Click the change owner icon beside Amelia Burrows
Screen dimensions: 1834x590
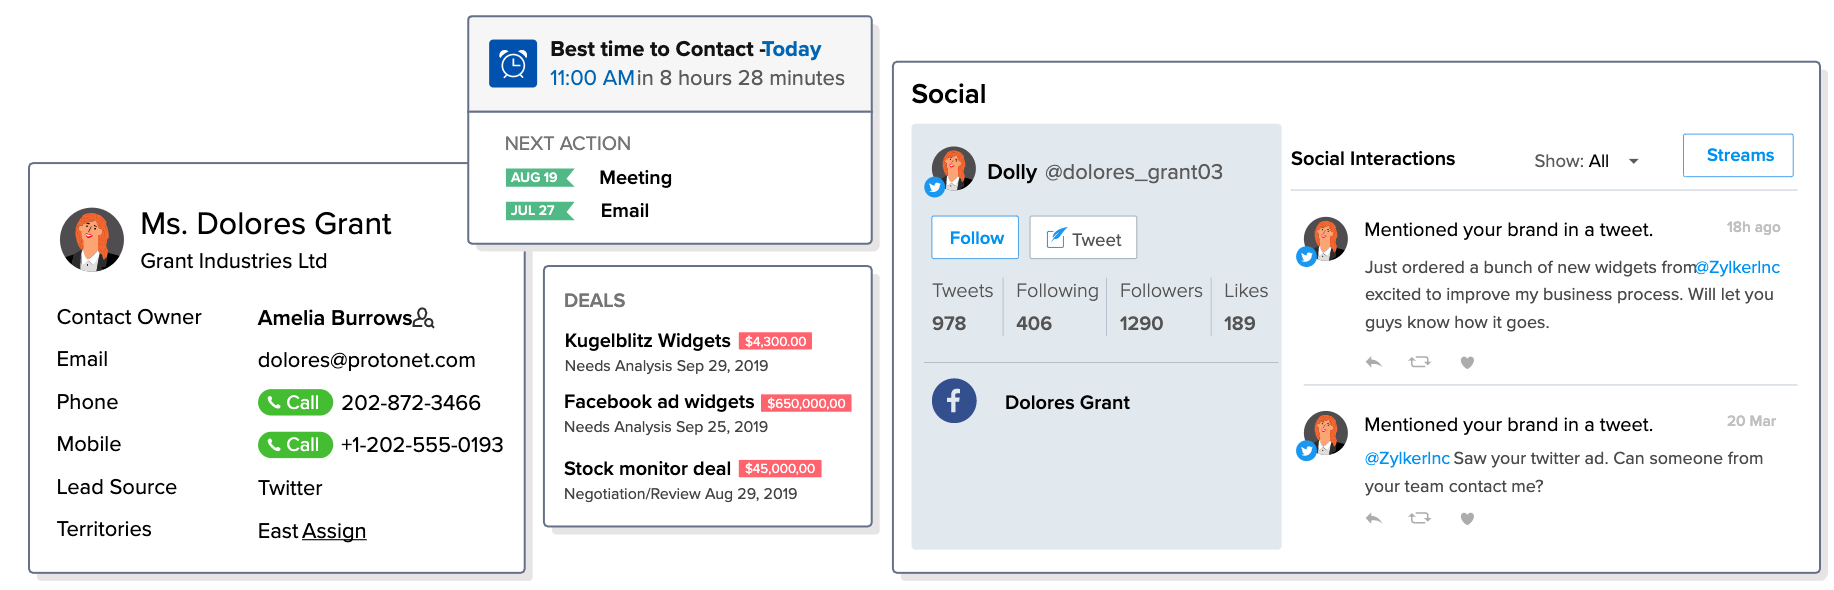pyautogui.click(x=424, y=318)
